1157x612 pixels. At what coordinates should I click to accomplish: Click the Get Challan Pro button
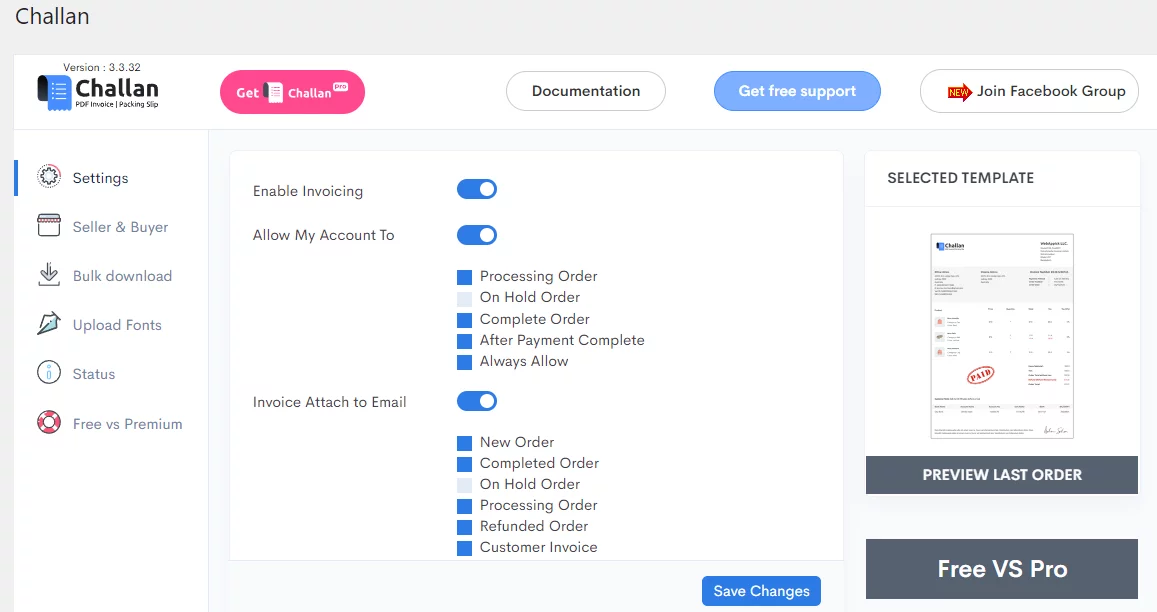click(x=292, y=92)
